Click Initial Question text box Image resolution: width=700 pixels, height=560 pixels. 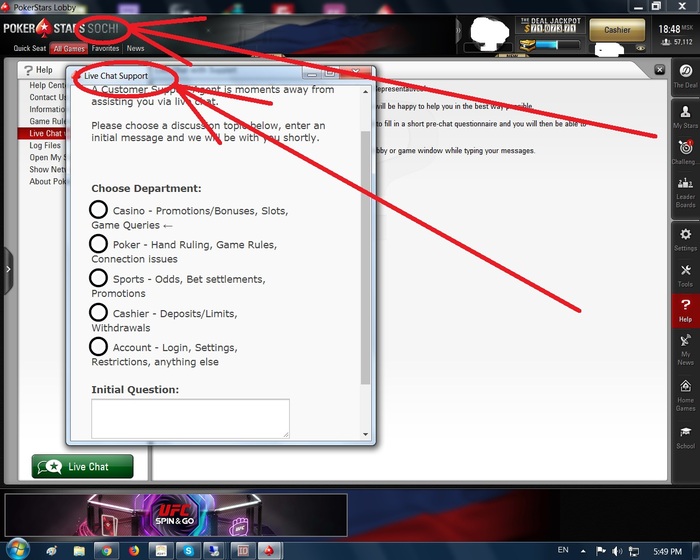(x=190, y=418)
